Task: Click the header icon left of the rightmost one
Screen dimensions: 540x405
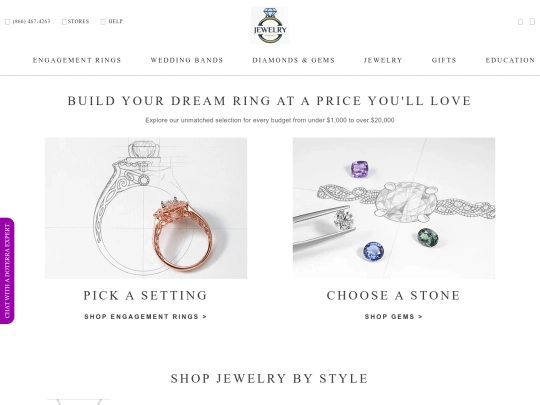Action: click(520, 22)
